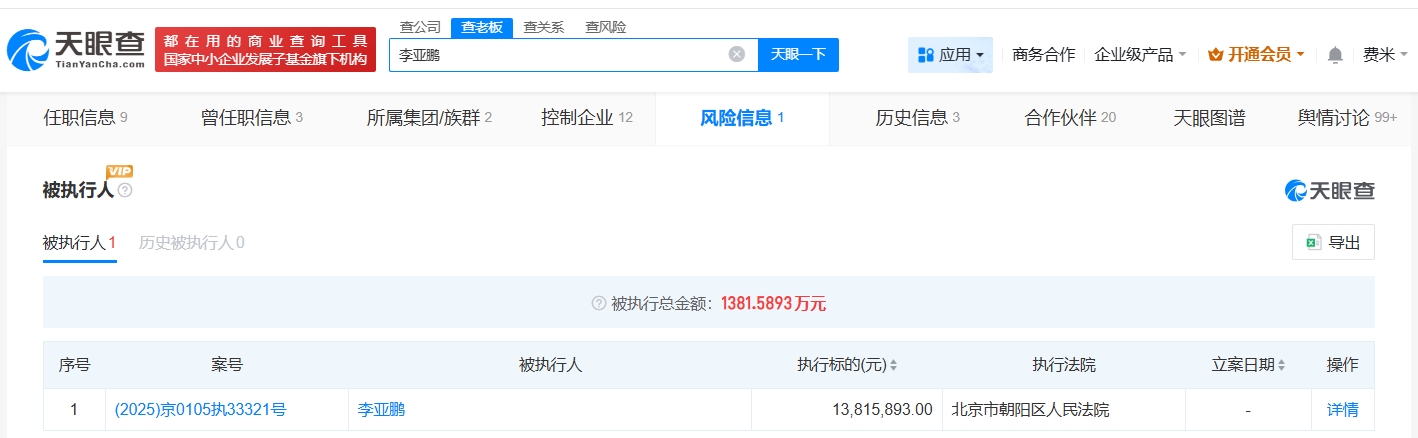Click the VIP badge above 被执行人
Viewport: 1418px width, 438px height.
119,171
